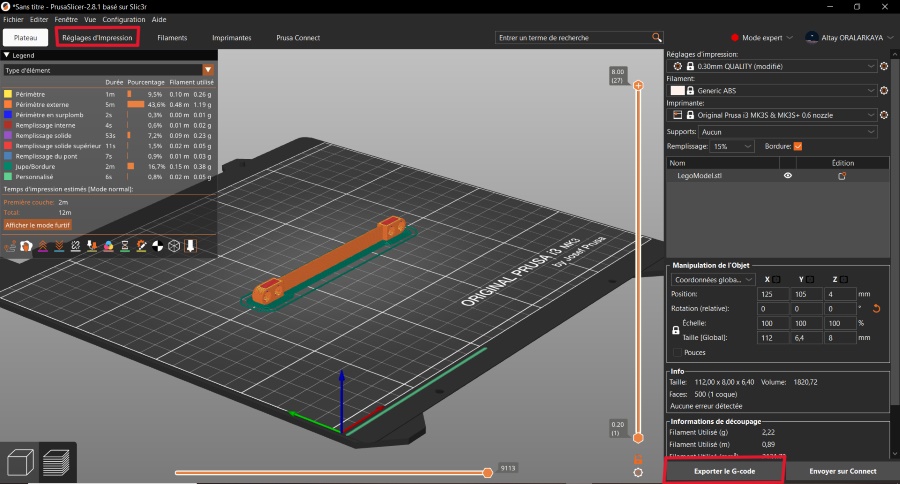Open the Configuration menu

[124, 19]
